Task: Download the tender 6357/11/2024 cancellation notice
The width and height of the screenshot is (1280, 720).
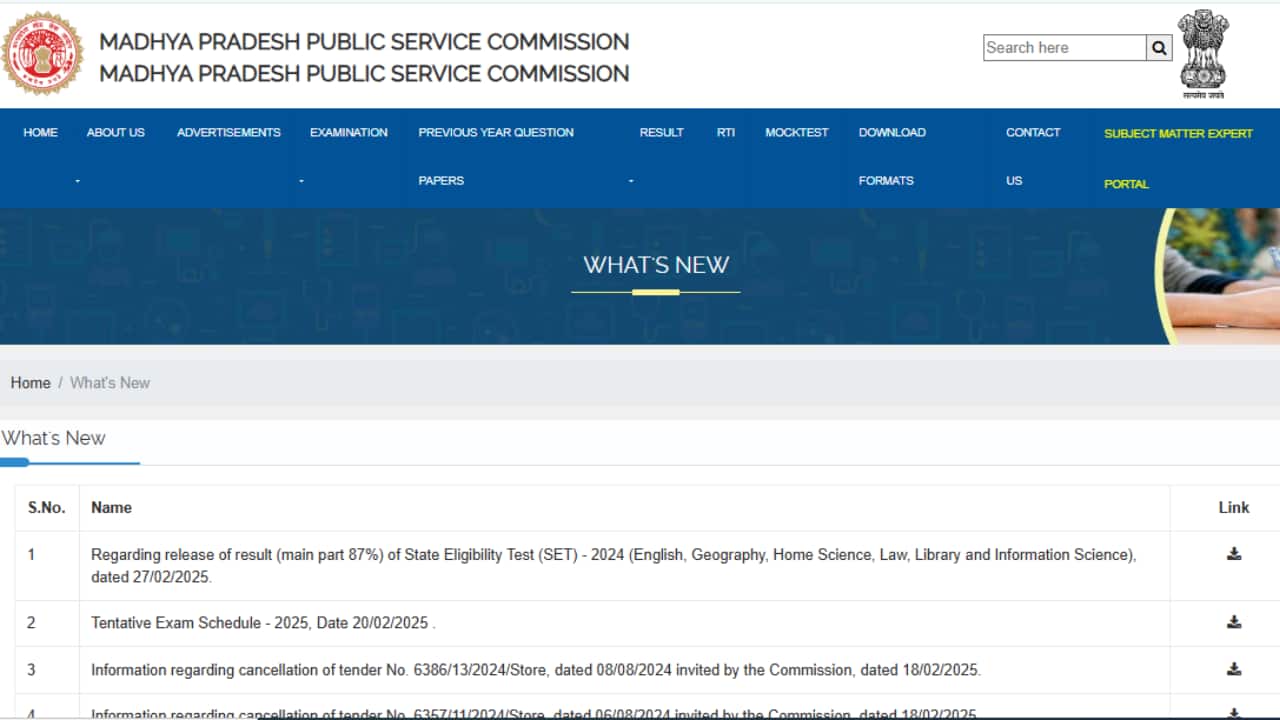Action: click(1232, 712)
